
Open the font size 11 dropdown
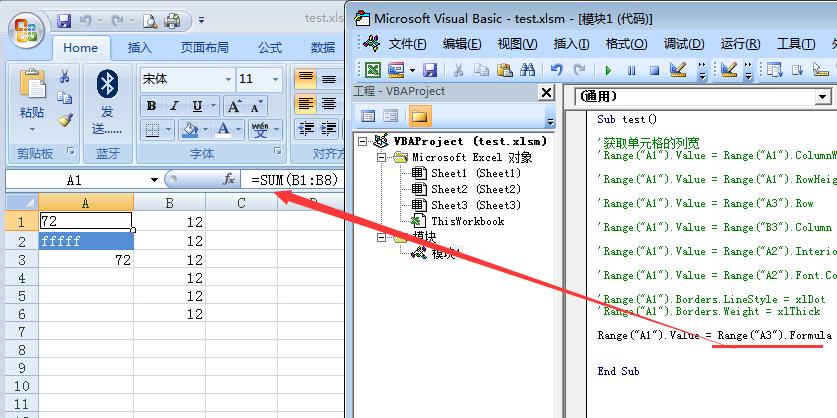(275, 79)
